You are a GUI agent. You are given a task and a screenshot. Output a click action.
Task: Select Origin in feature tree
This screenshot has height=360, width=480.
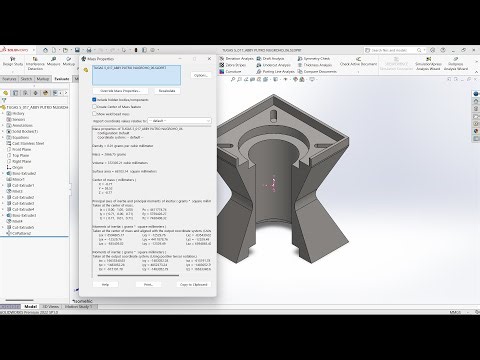point(15,168)
